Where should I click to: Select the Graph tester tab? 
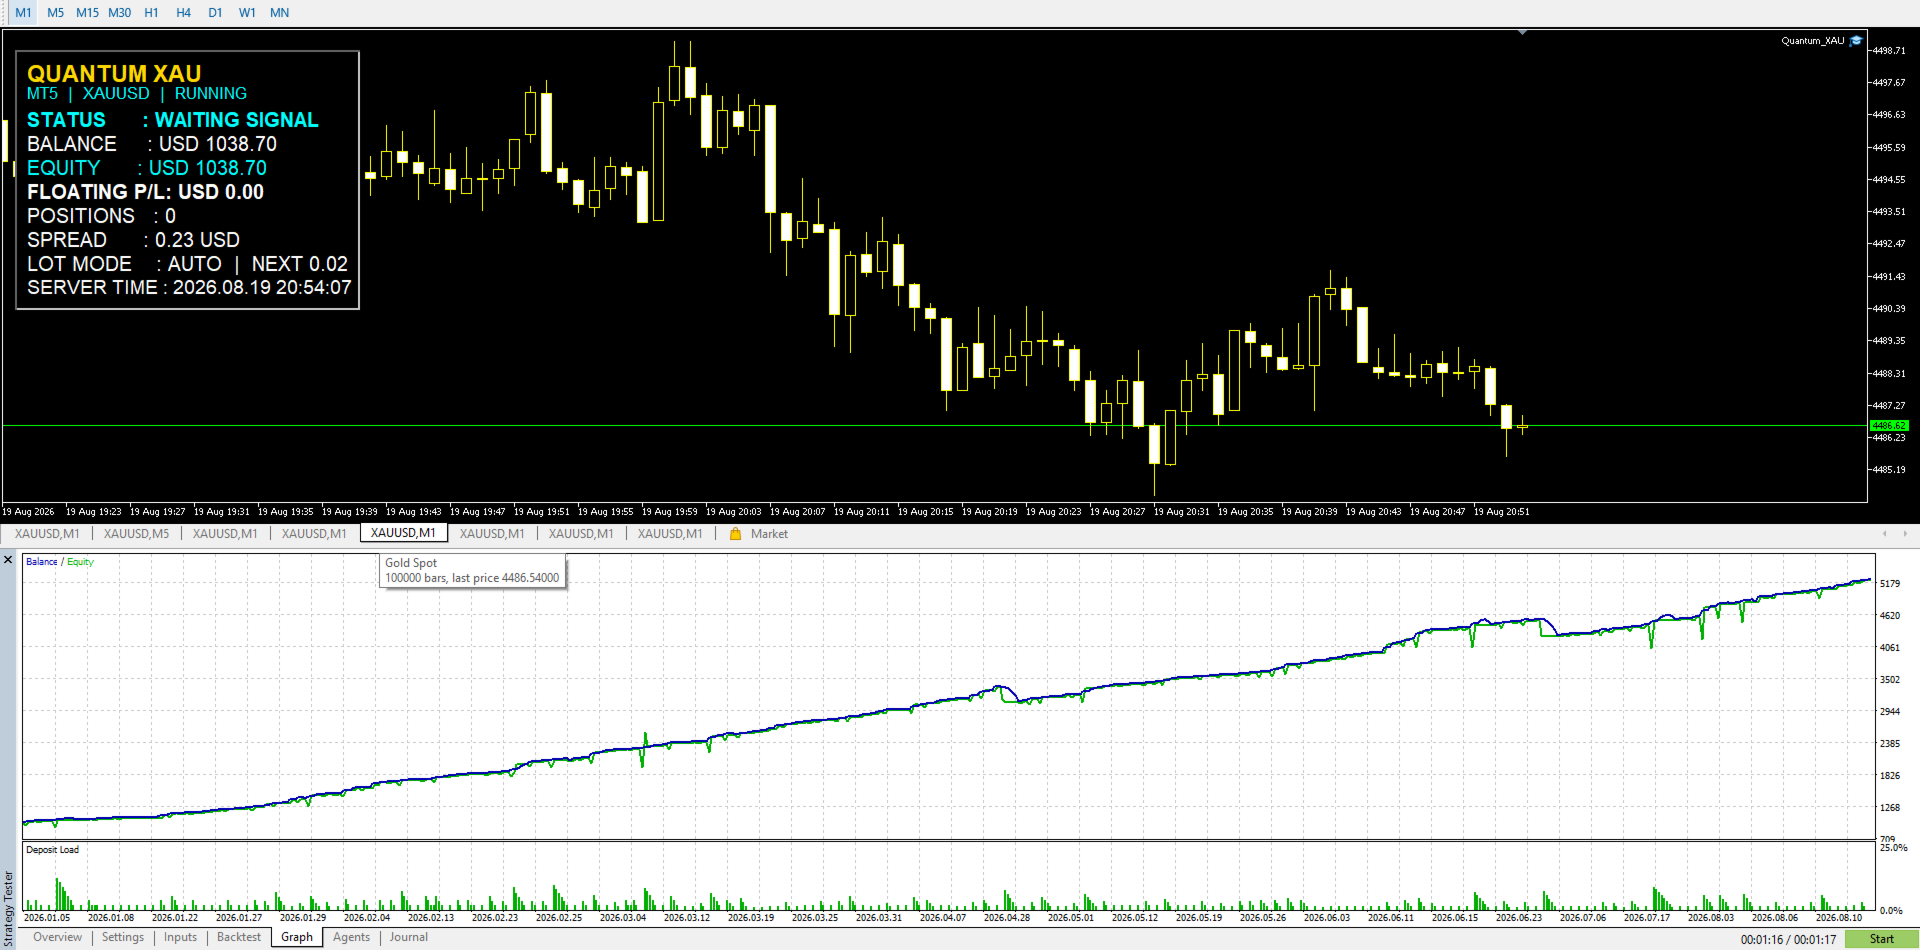[297, 937]
